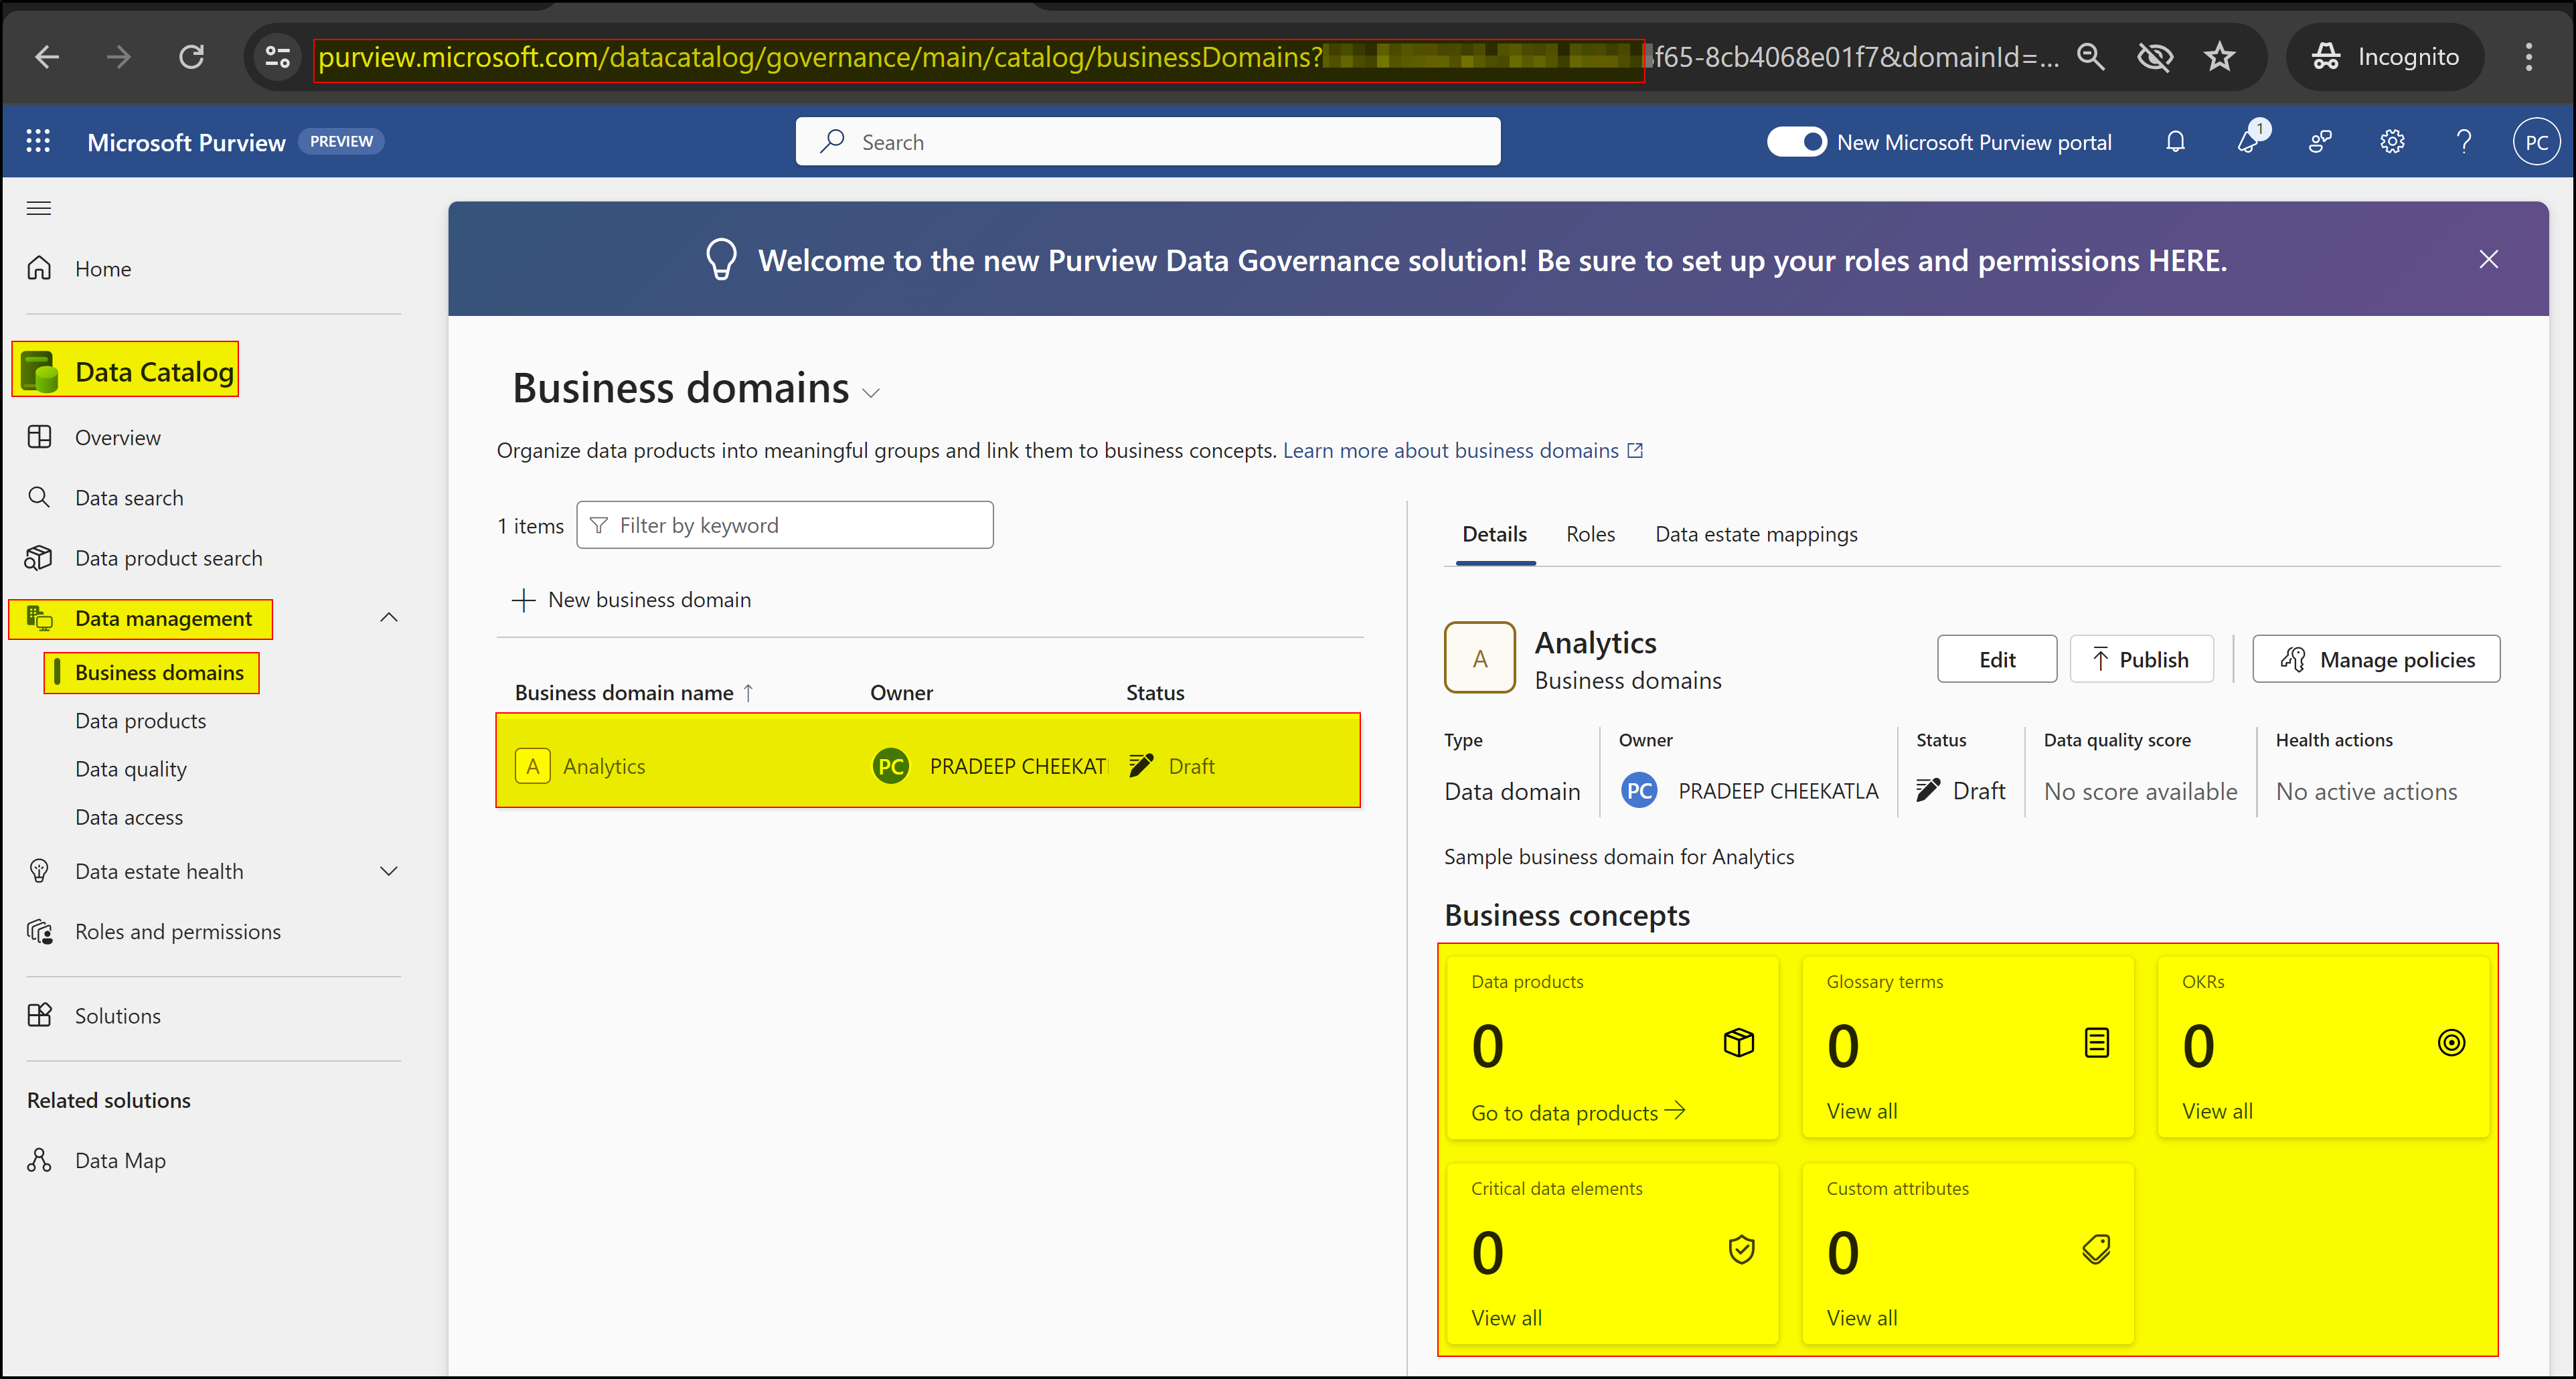Sort by Business domain name column
The width and height of the screenshot is (2576, 1379).
(634, 692)
